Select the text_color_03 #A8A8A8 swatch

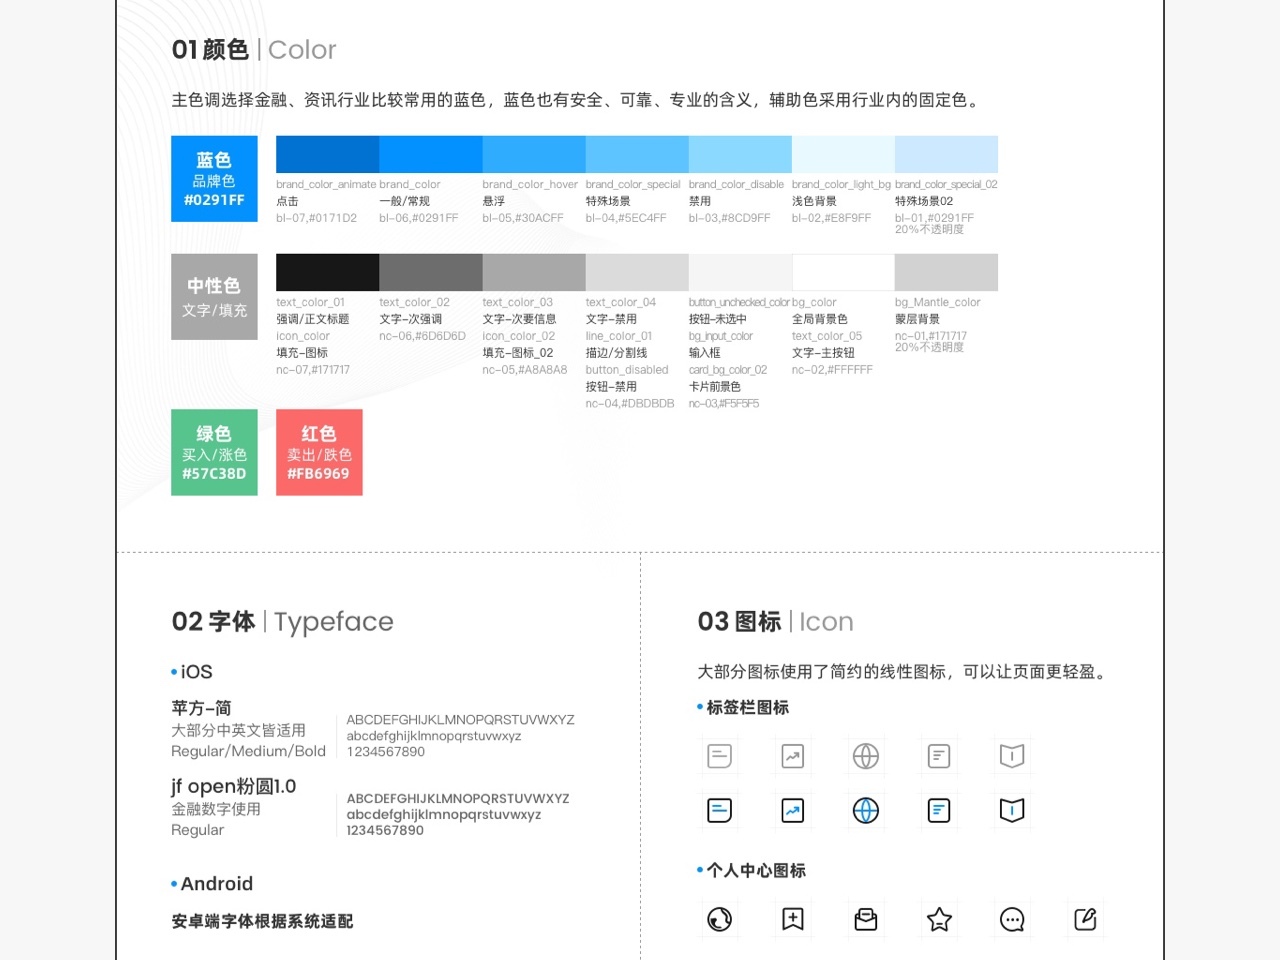pos(534,272)
